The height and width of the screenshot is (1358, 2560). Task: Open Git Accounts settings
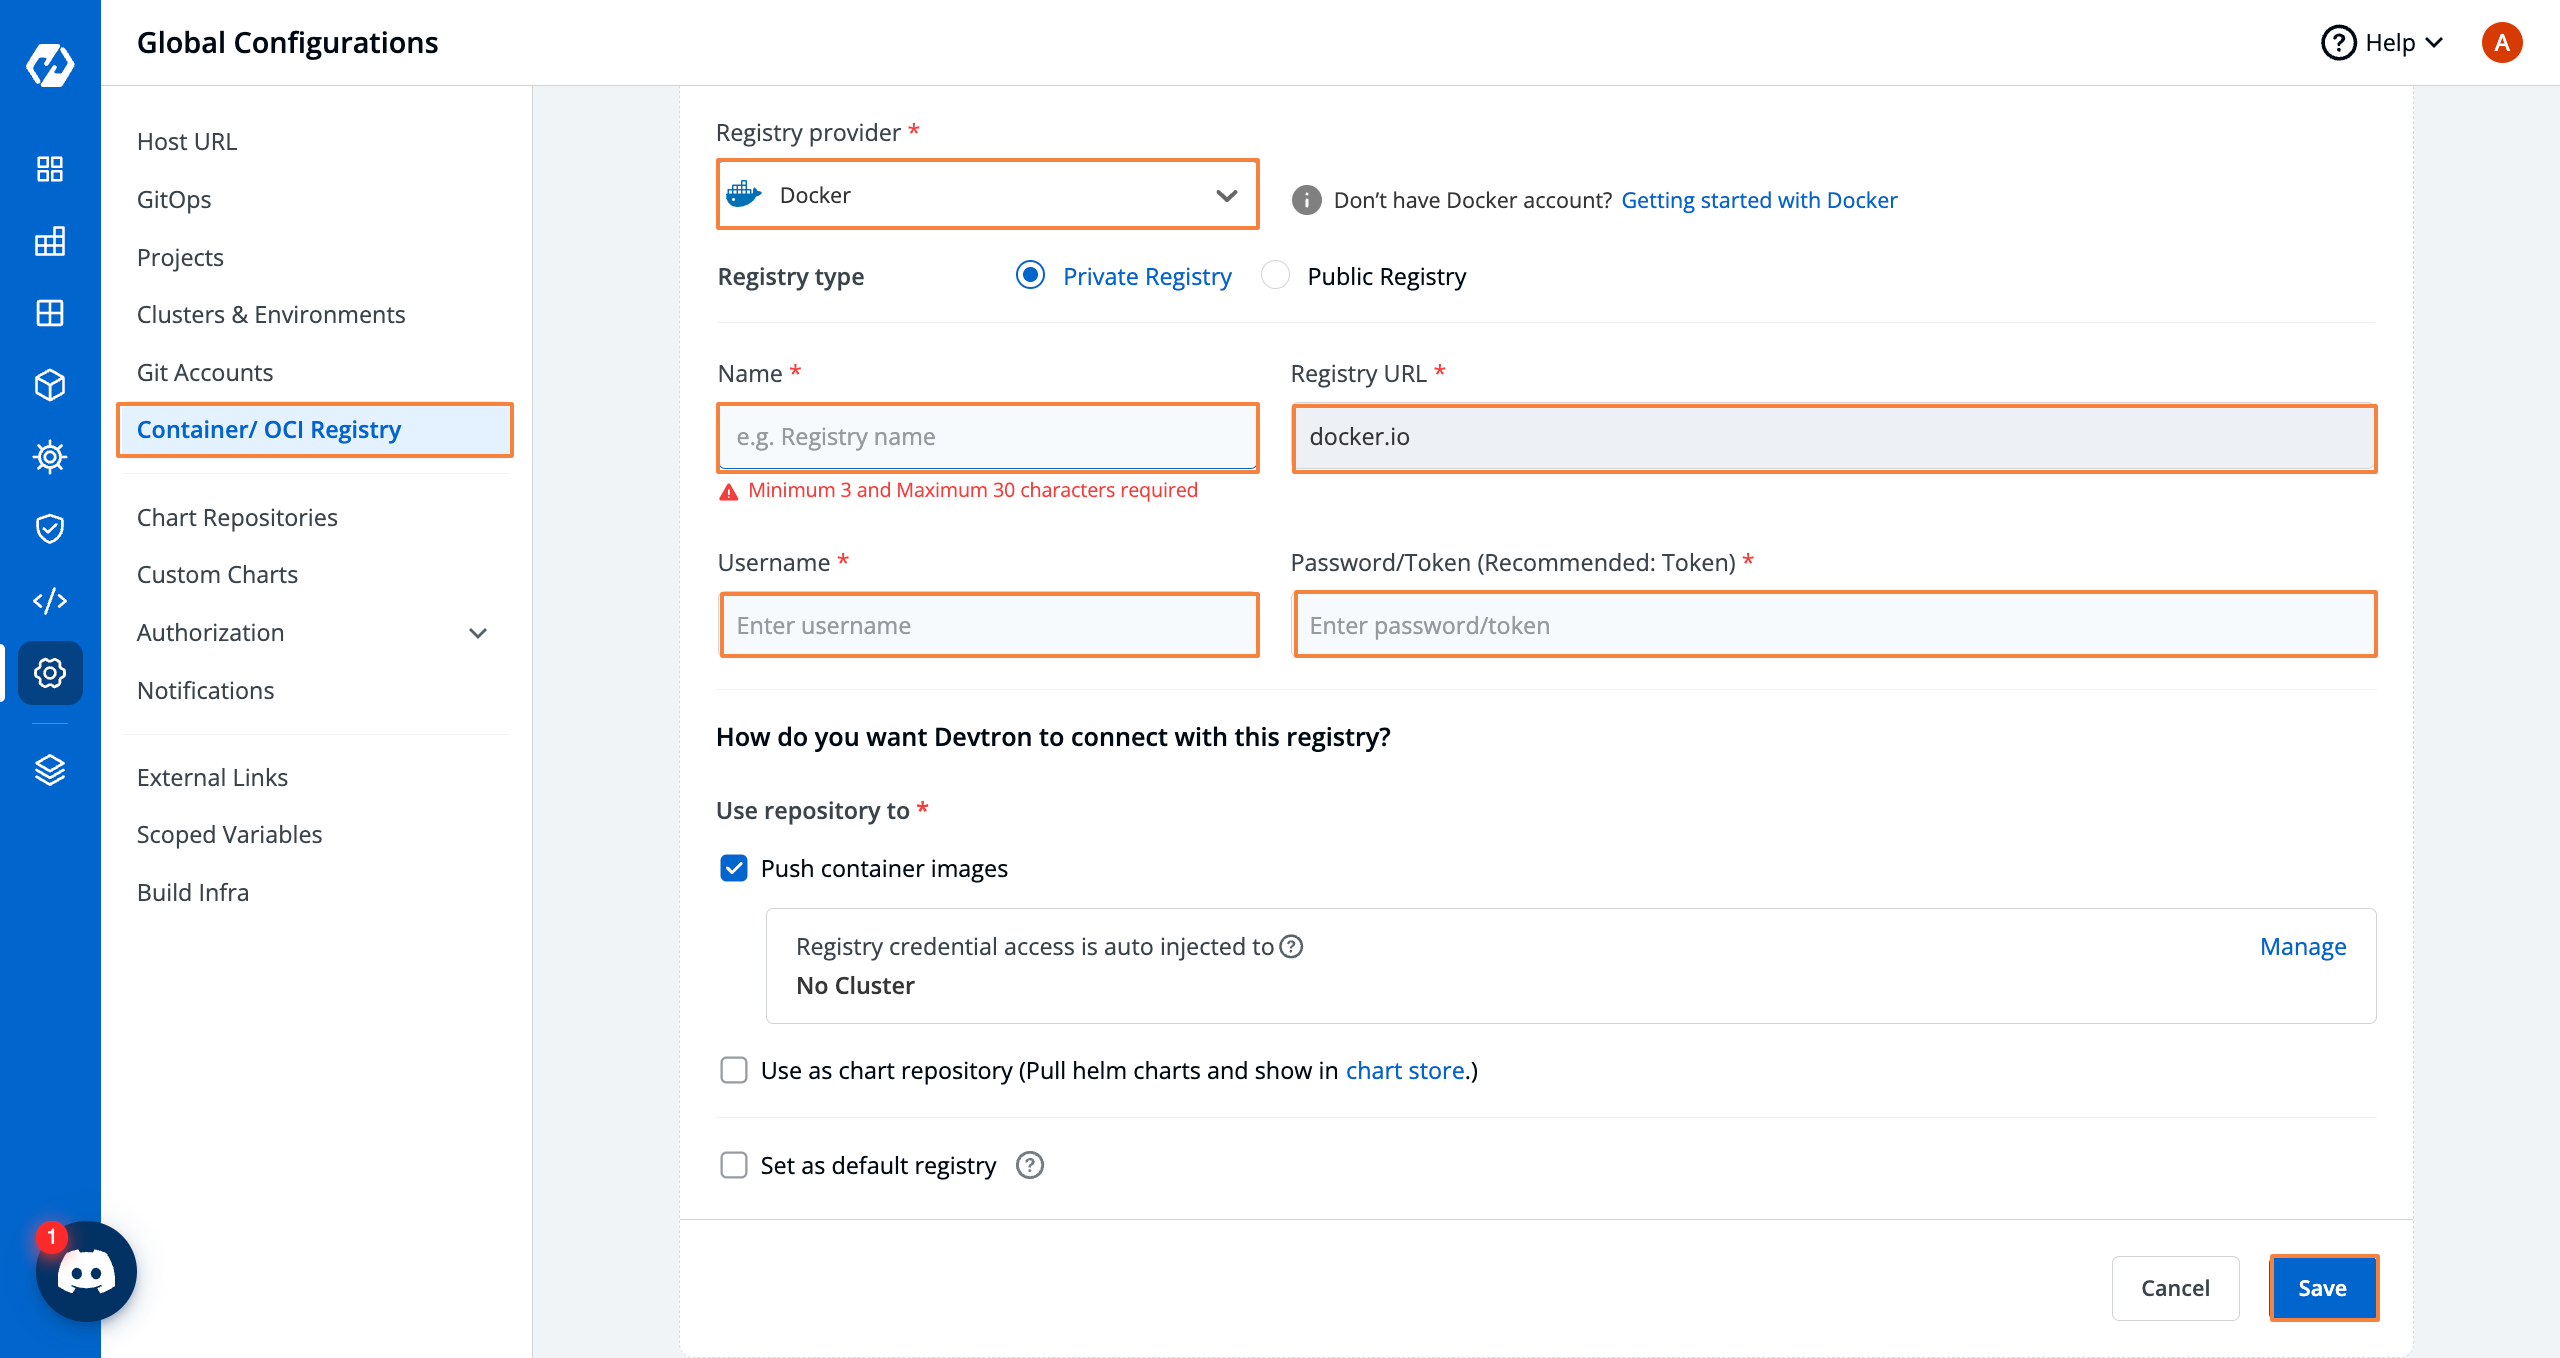pyautogui.click(x=205, y=373)
